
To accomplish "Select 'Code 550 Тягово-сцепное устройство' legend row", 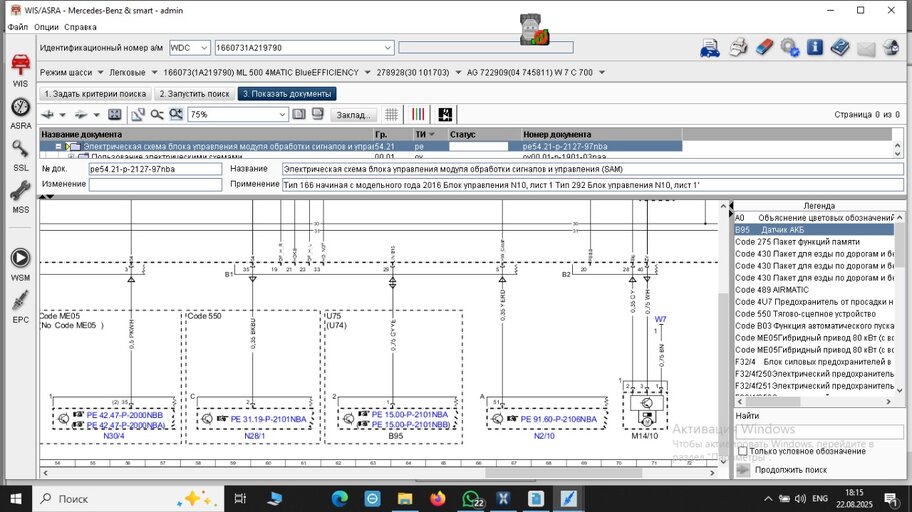I will (x=814, y=314).
